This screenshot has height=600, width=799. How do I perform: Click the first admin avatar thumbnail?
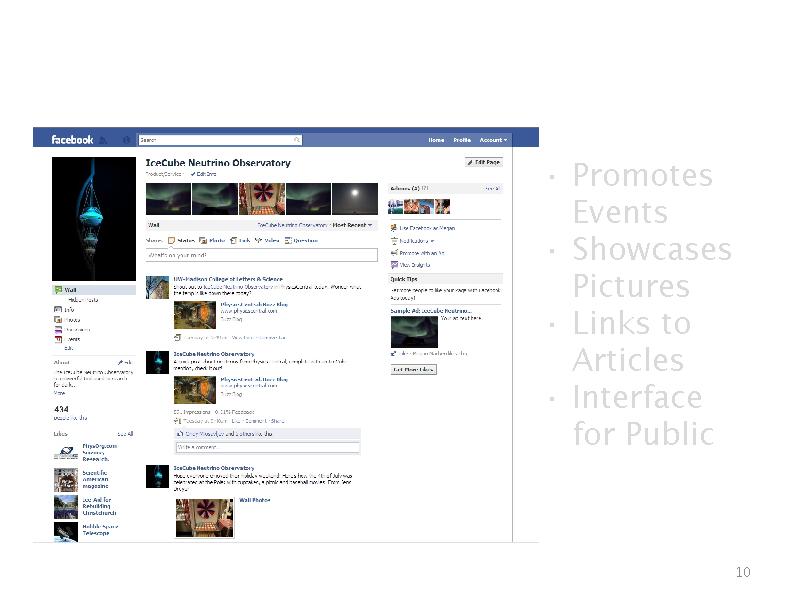click(395, 206)
